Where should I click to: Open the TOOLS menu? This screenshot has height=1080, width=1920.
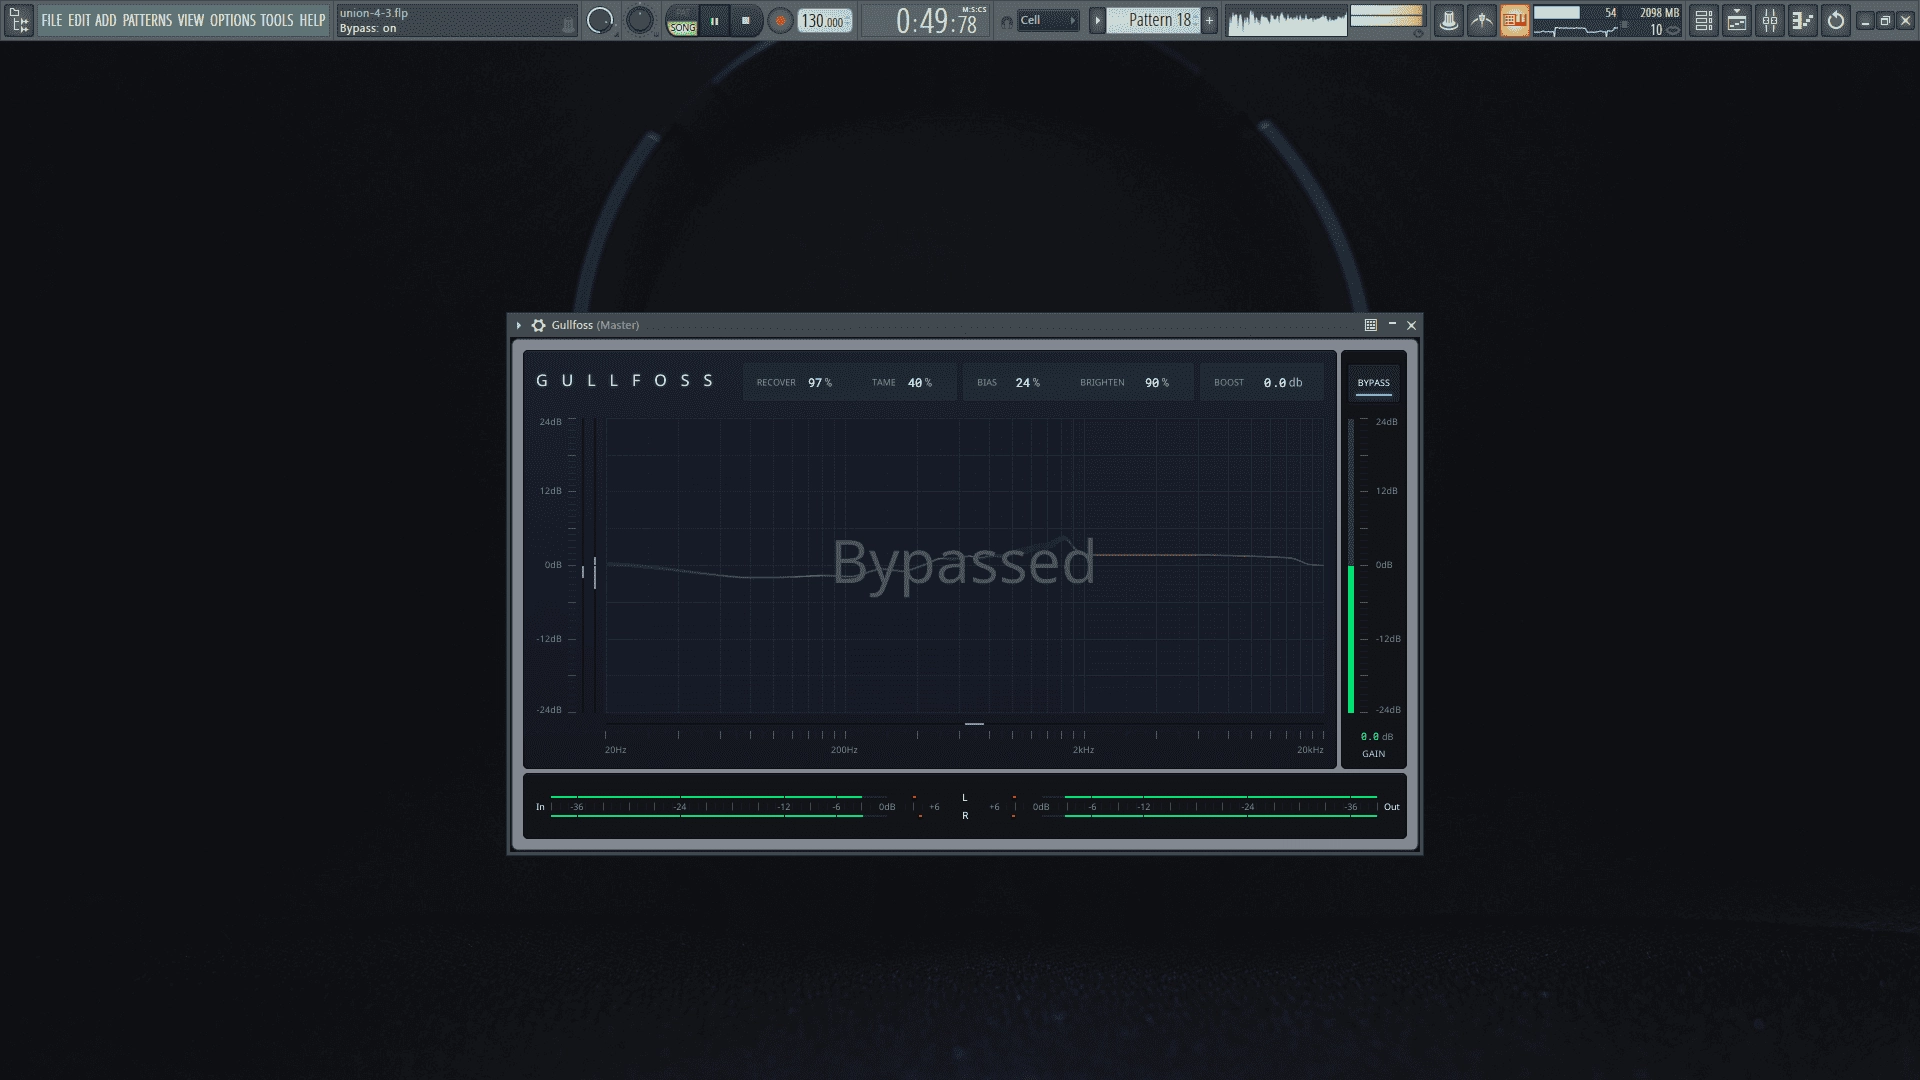pos(277,20)
